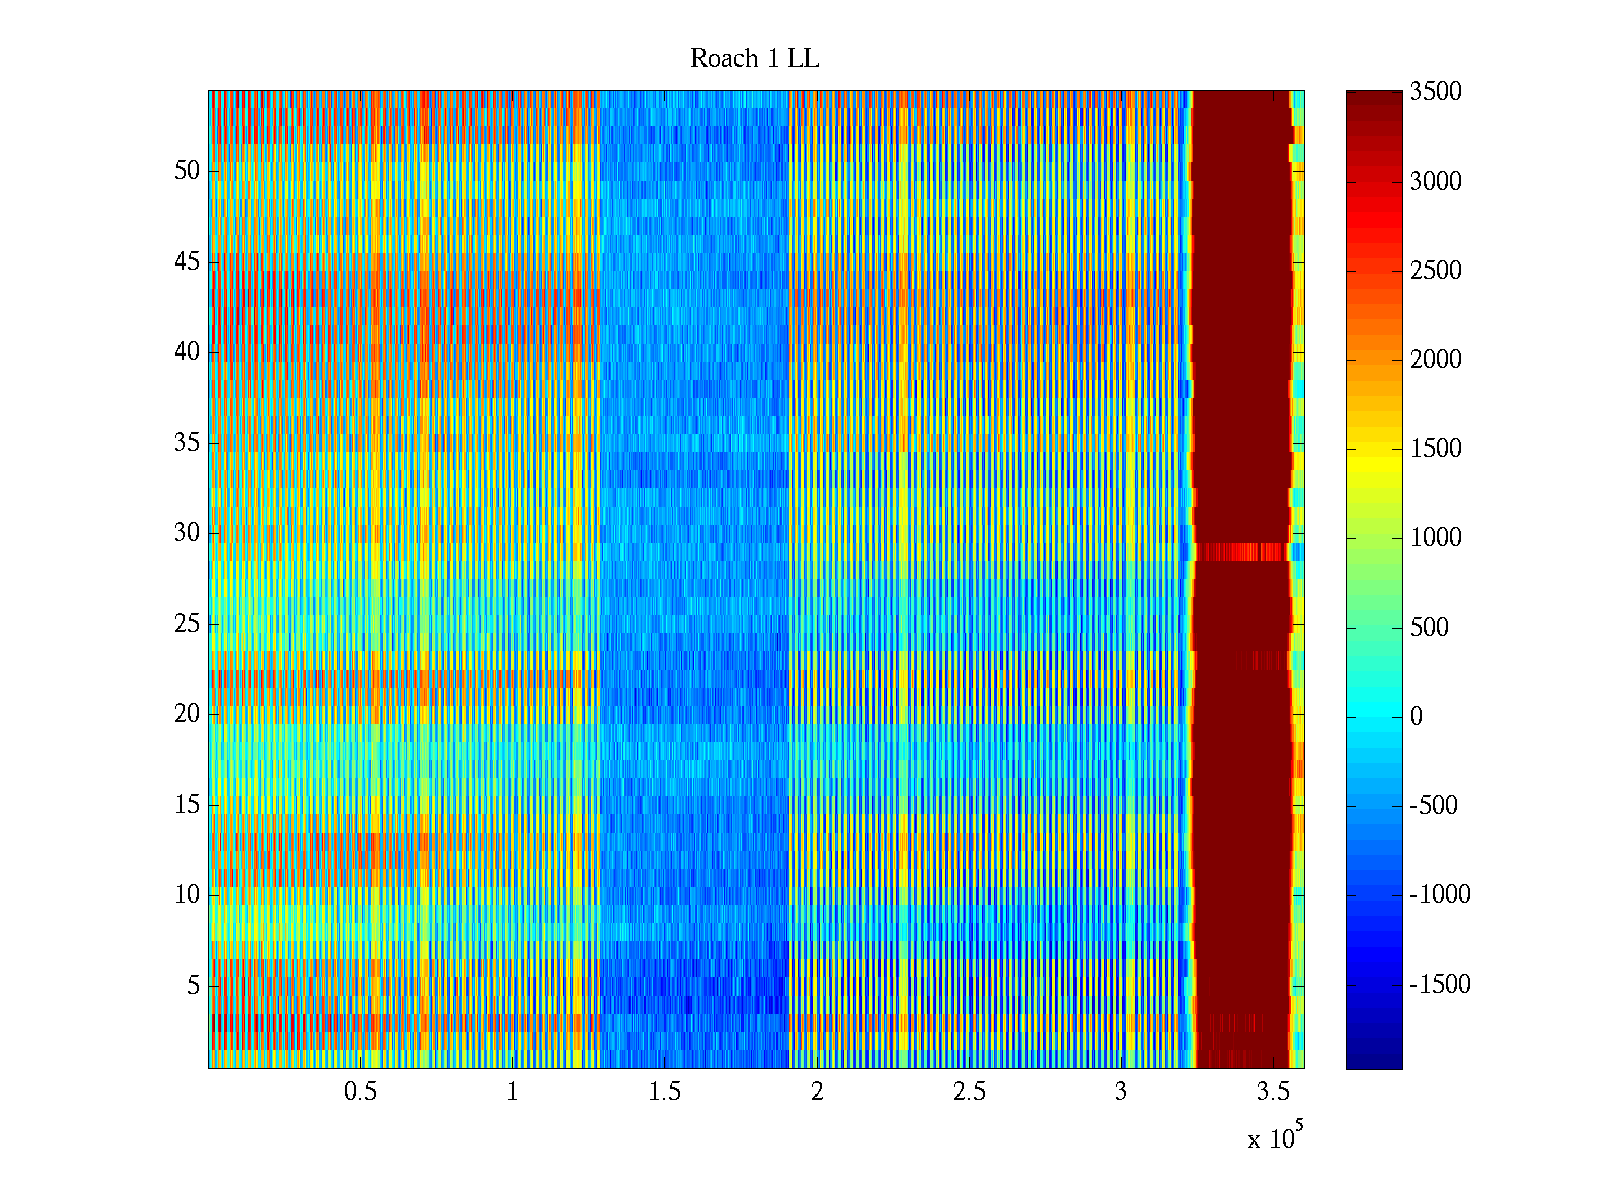The height and width of the screenshot is (1200, 1600).
Task: Click the x-axis tick label 0.5
Action: (360, 1092)
